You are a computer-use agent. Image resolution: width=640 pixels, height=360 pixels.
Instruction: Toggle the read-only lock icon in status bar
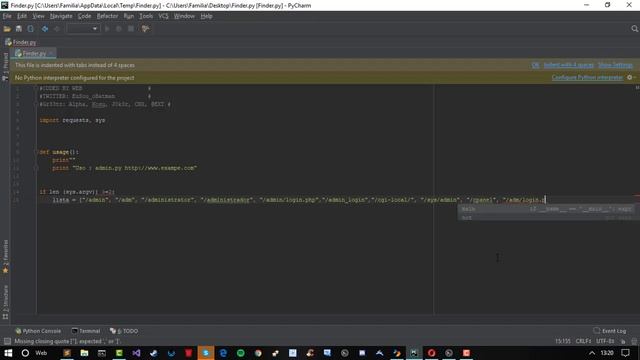click(x=623, y=341)
